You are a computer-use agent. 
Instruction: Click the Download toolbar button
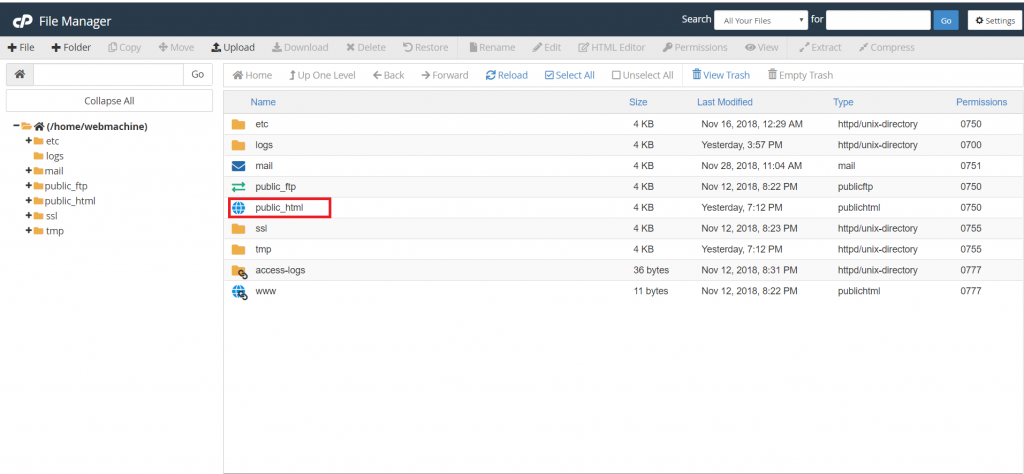(300, 48)
